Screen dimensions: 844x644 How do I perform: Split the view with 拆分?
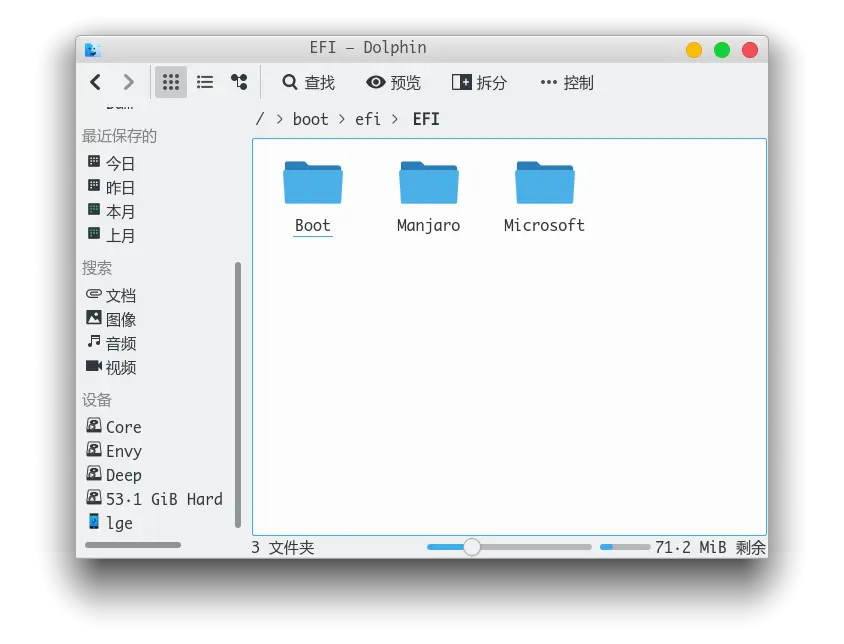tap(479, 83)
